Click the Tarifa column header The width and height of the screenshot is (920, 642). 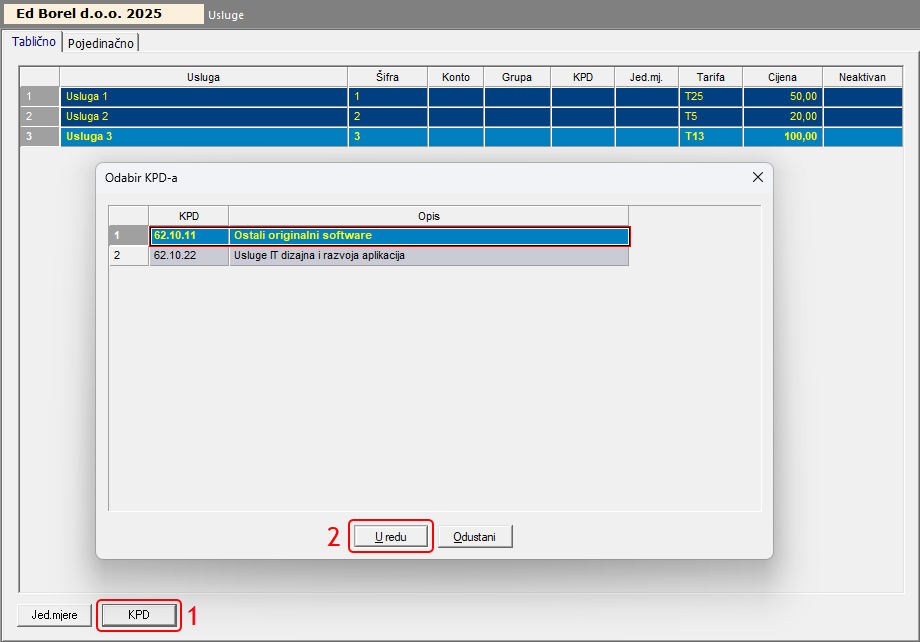(710, 77)
